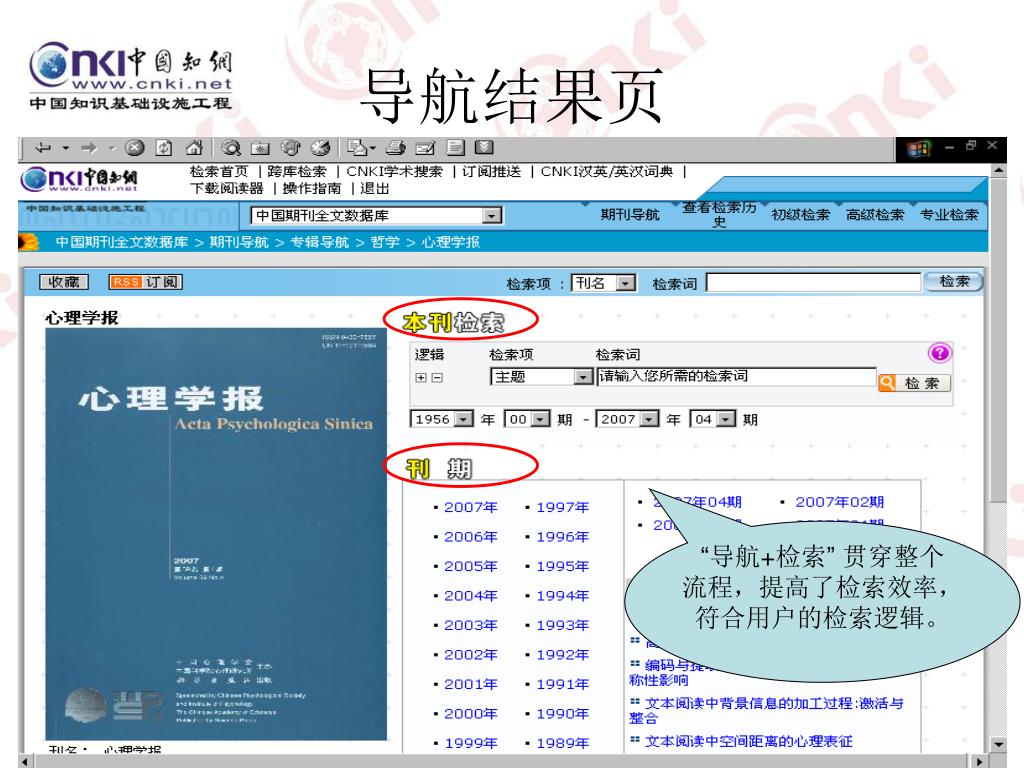Open the browser Search toolbar icon

(x=231, y=148)
